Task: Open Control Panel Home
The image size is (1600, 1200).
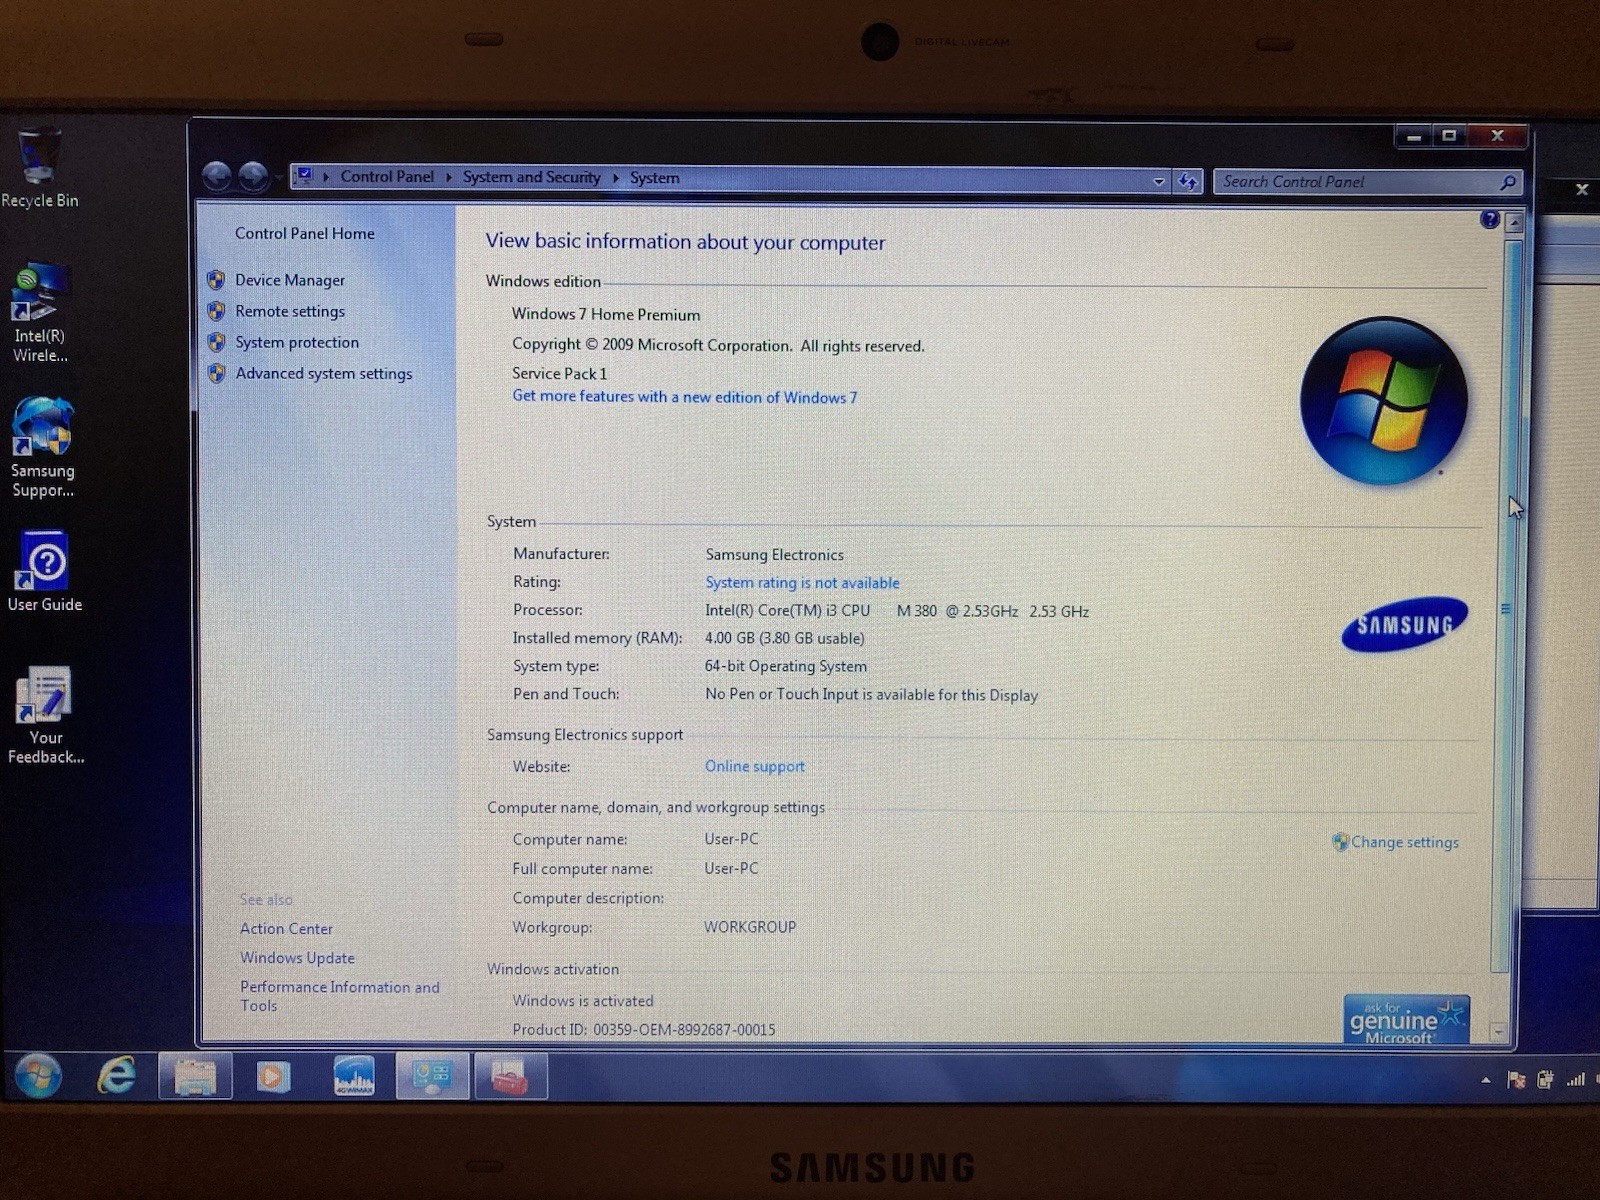Action: [305, 233]
